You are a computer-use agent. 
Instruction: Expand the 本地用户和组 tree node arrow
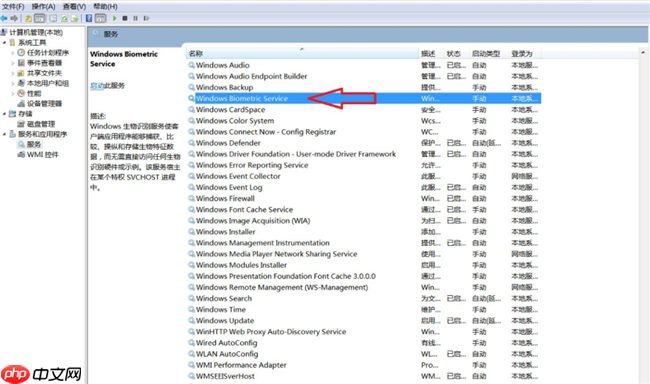[13, 83]
